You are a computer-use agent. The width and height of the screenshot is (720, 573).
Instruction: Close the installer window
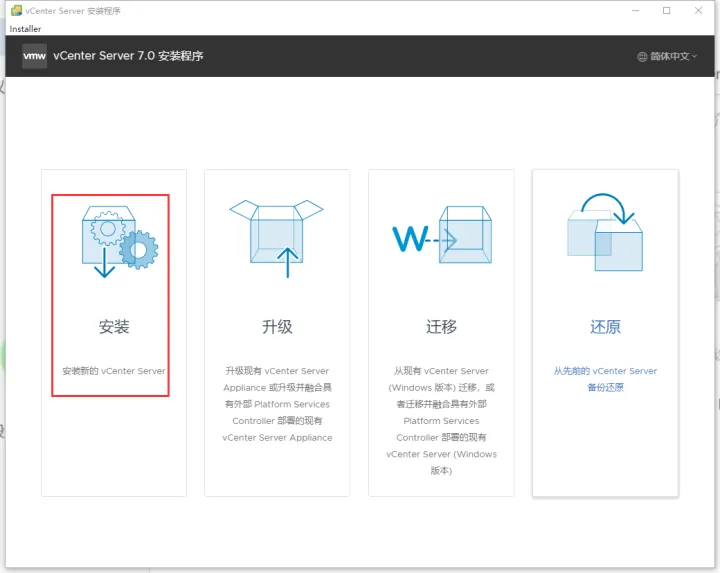point(698,11)
